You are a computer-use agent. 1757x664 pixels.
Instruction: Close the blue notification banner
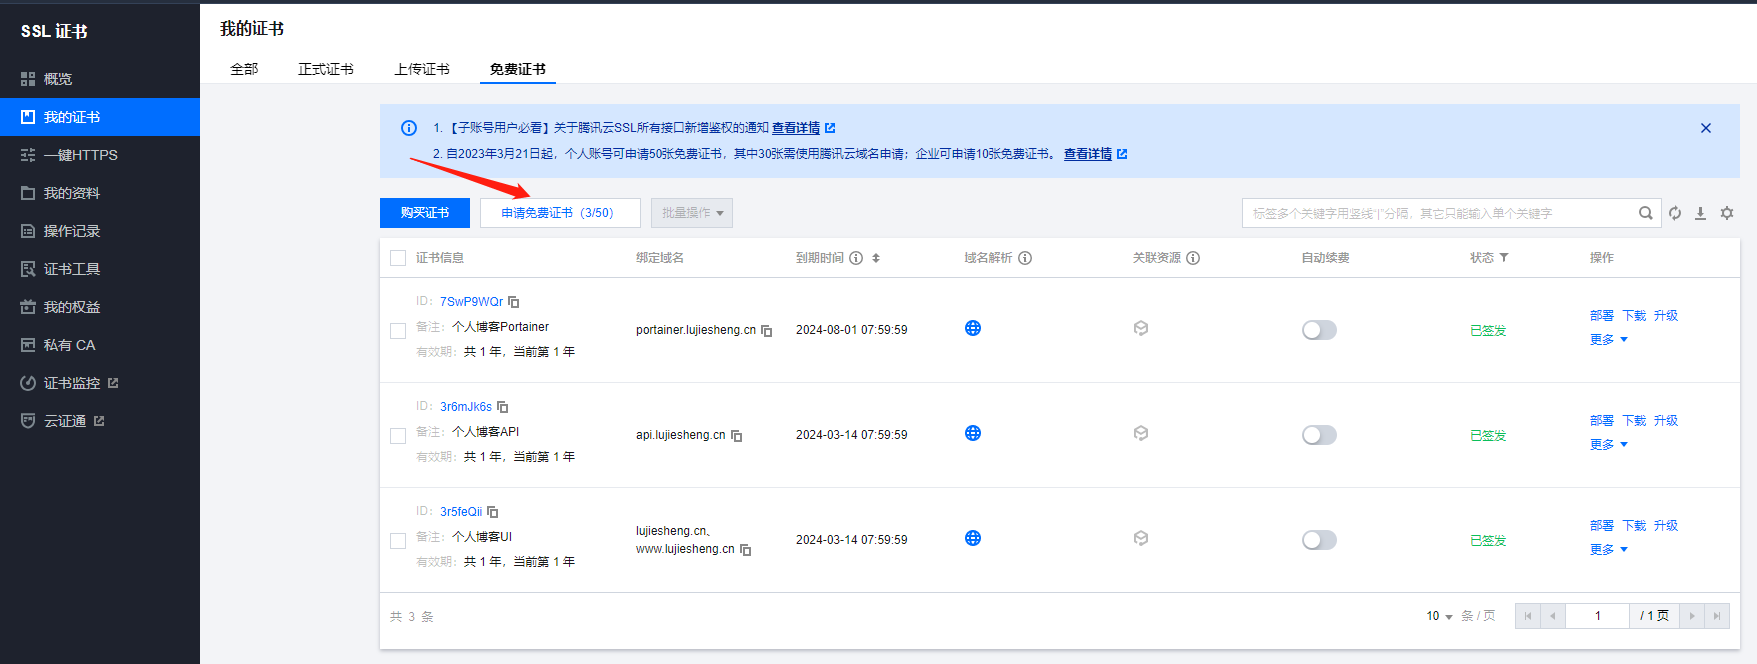1706,128
